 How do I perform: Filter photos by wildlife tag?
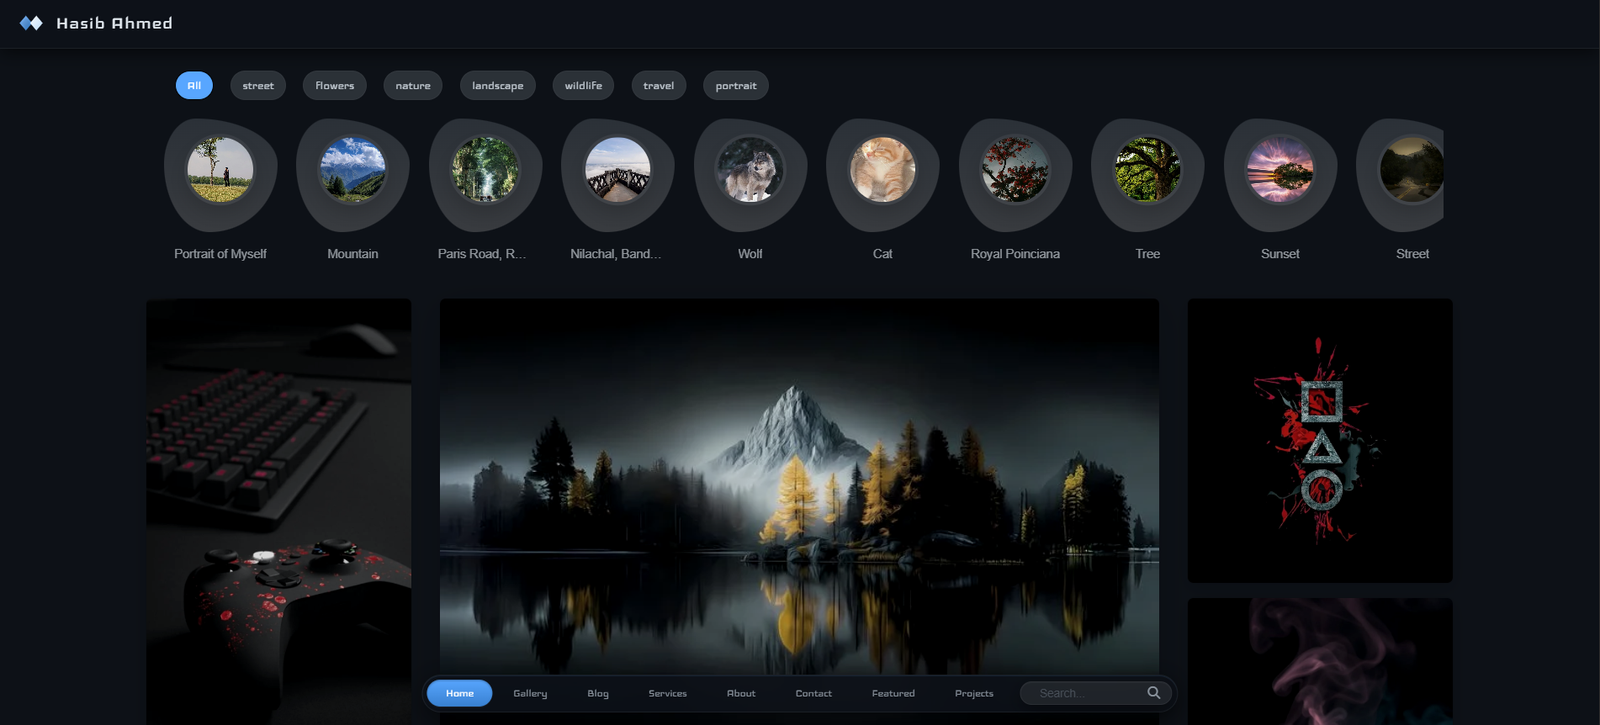tap(583, 86)
